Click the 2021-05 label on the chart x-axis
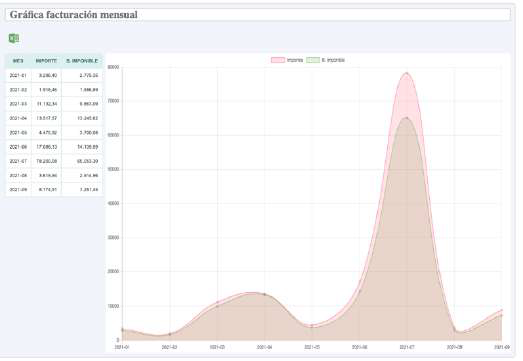Screen dimensions: 523x361 (x=312, y=347)
